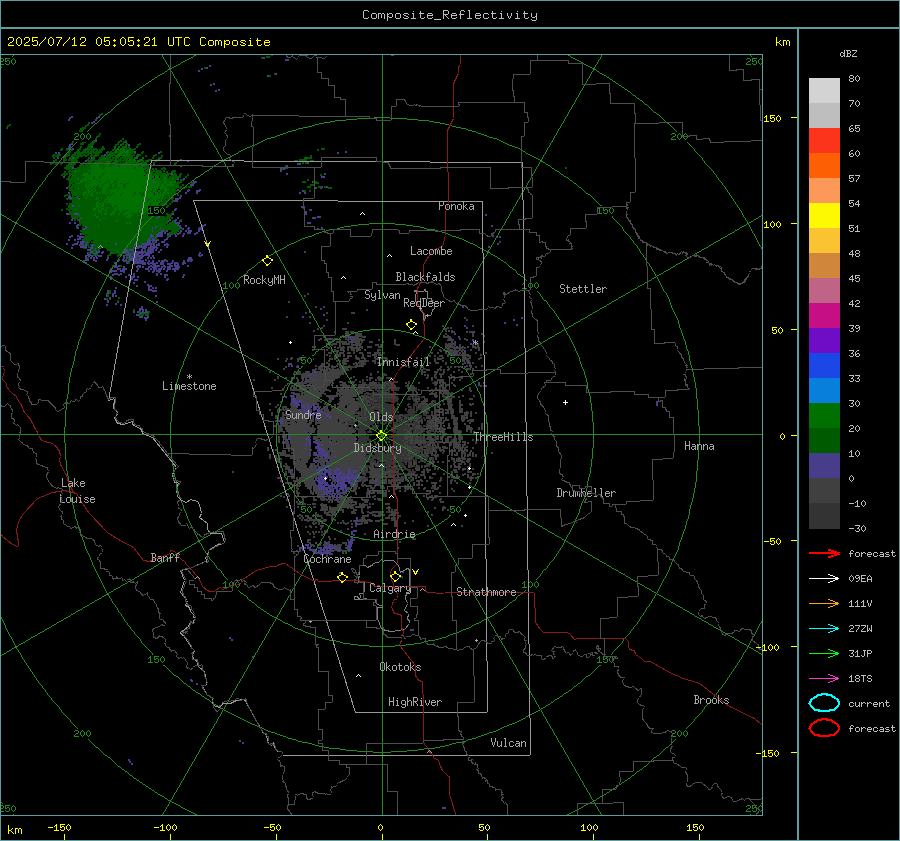
Task: Click the orange 111V arrow legend icon
Action: tap(824, 603)
